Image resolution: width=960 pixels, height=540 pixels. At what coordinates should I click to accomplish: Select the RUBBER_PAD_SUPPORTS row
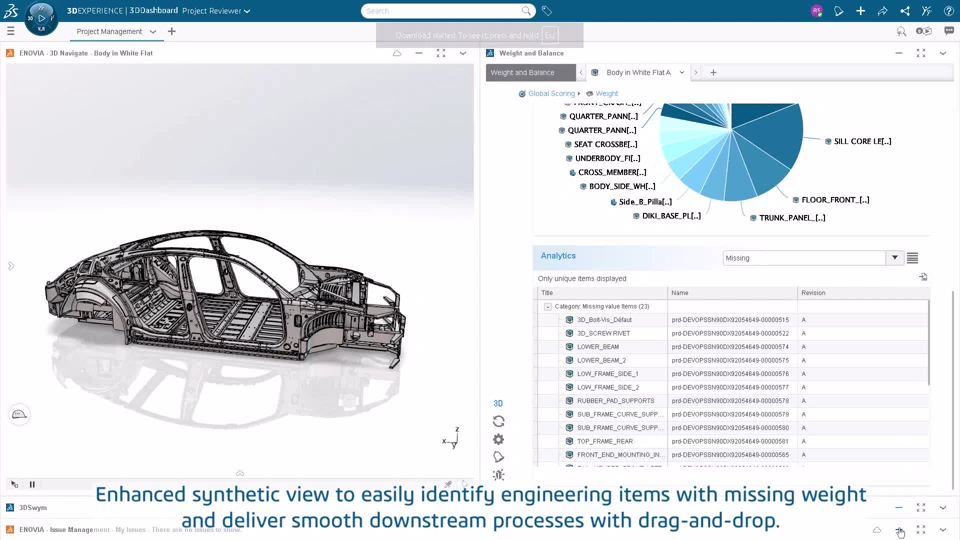click(733, 400)
